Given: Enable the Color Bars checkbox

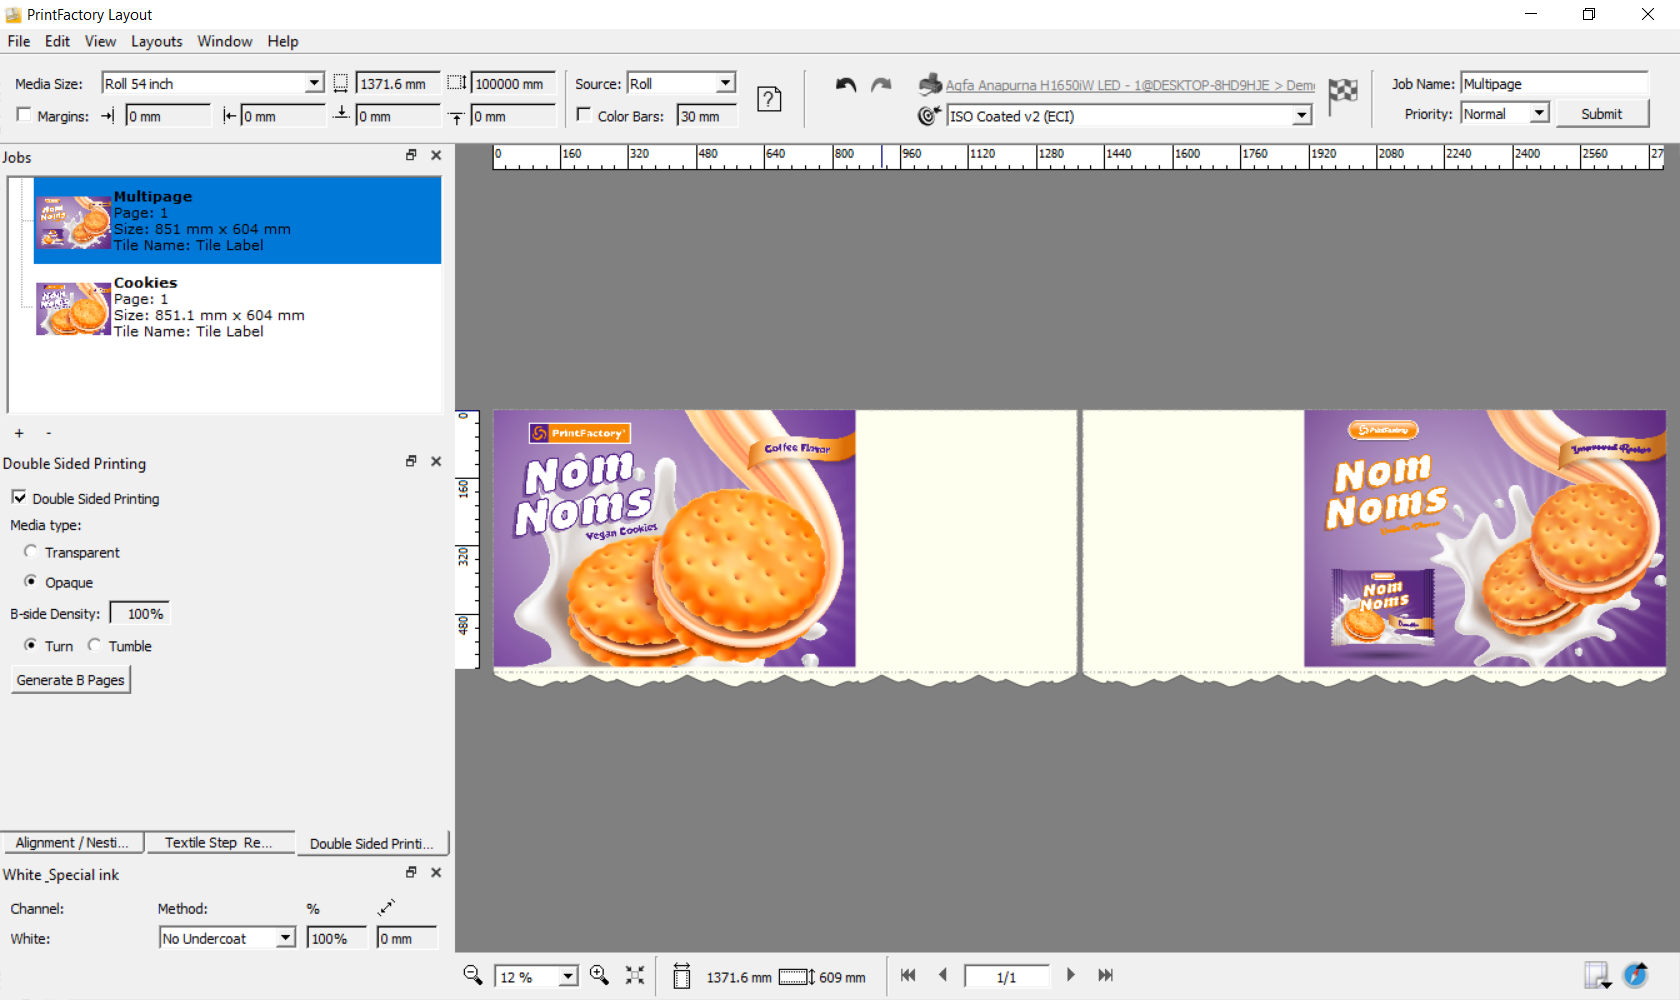Looking at the screenshot, I should coord(584,115).
